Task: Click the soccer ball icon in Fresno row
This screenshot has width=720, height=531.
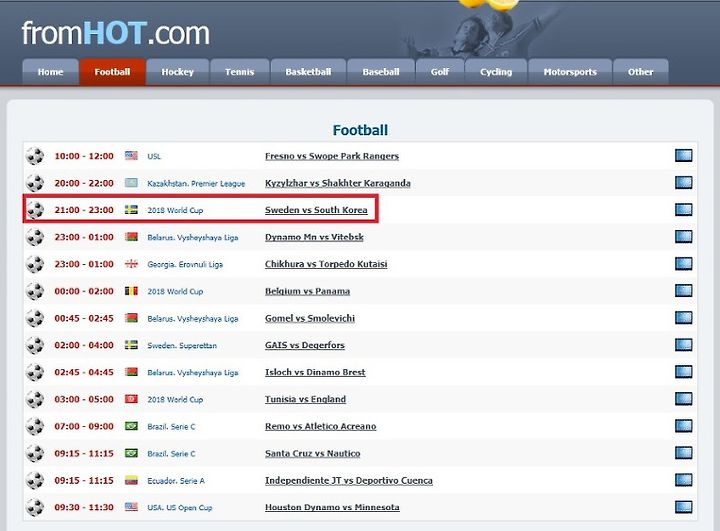Action: tap(35, 156)
